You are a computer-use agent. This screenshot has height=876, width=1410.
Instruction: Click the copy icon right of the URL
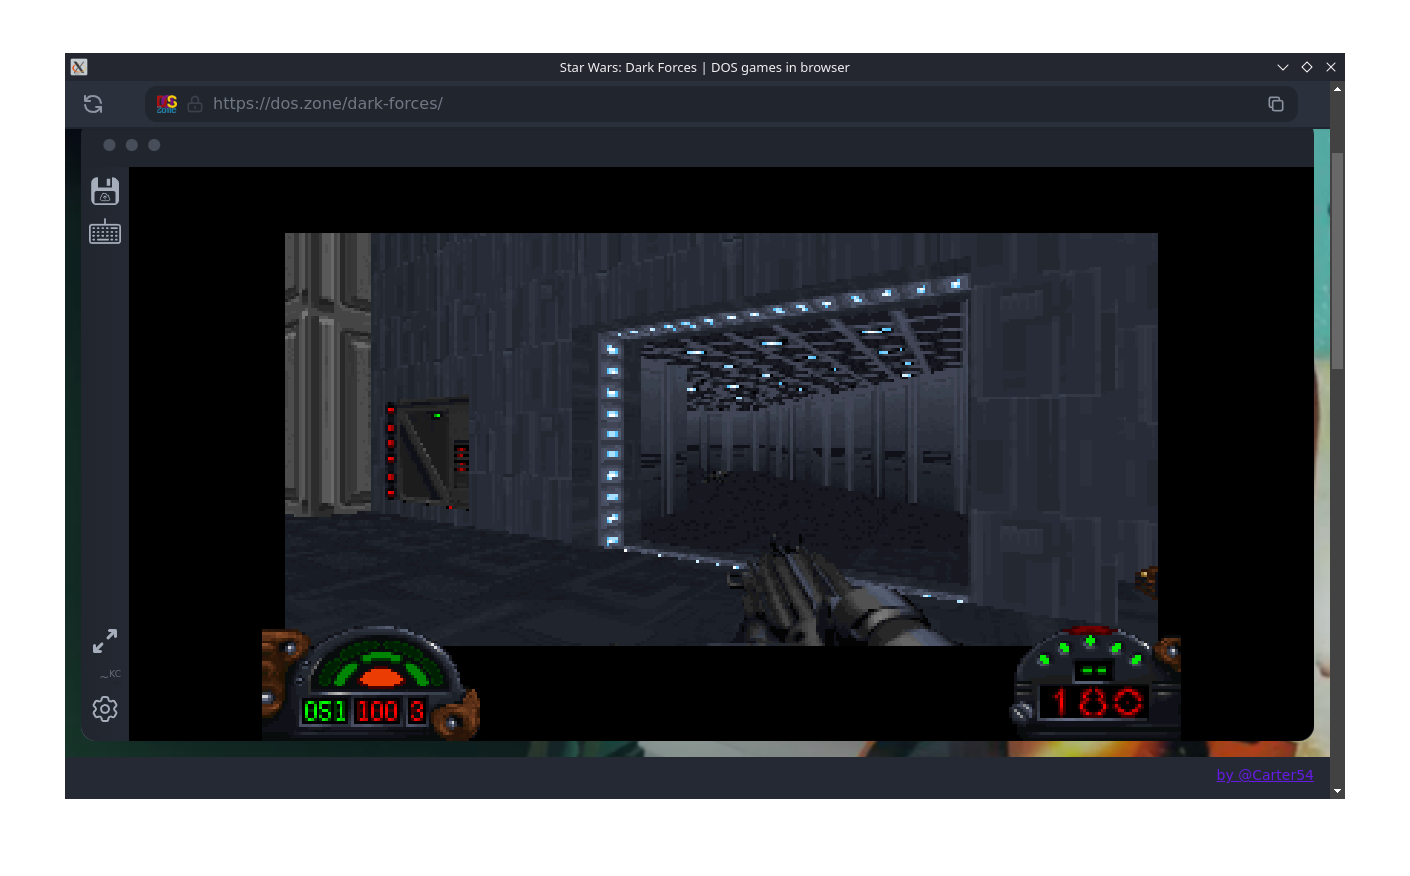click(x=1276, y=104)
